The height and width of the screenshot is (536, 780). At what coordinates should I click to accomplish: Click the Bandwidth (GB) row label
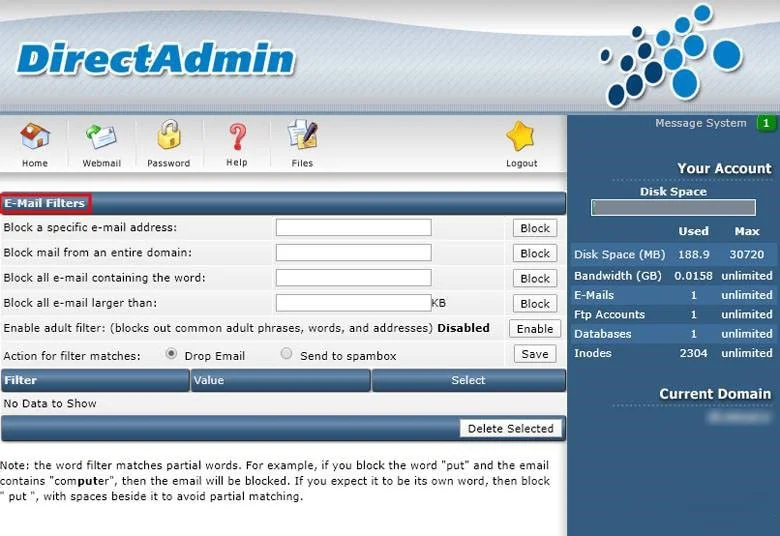618,276
